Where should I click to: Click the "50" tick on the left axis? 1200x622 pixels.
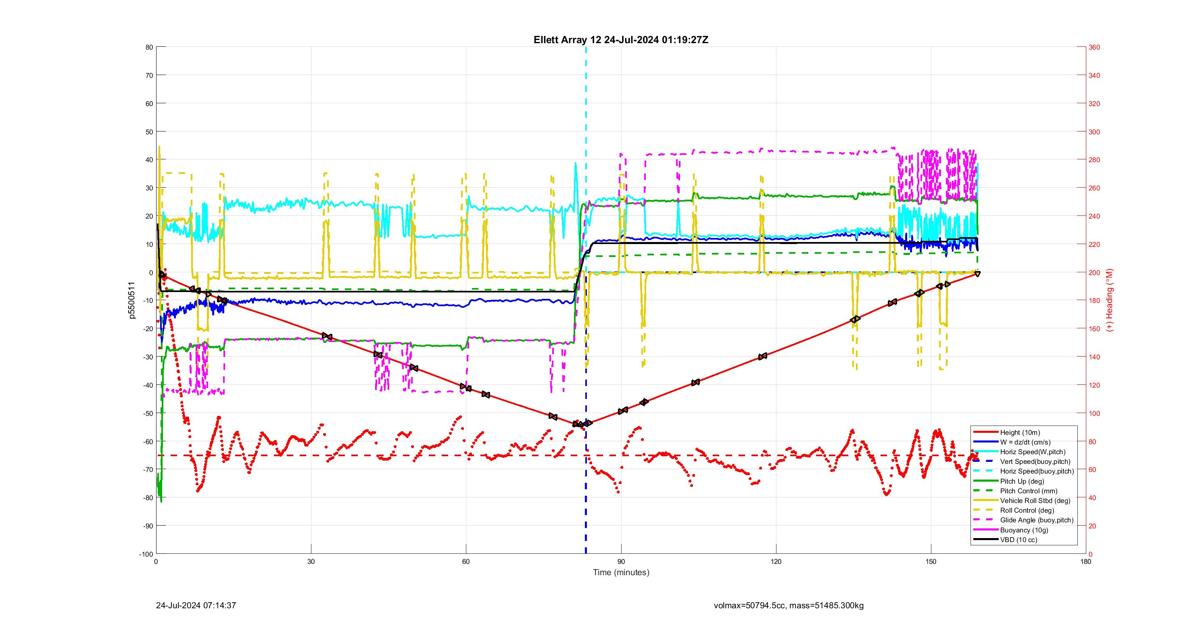pyautogui.click(x=148, y=132)
